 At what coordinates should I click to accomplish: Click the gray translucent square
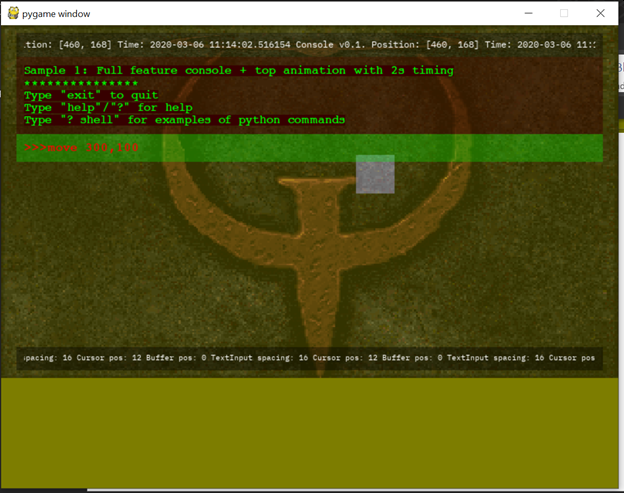point(375,174)
